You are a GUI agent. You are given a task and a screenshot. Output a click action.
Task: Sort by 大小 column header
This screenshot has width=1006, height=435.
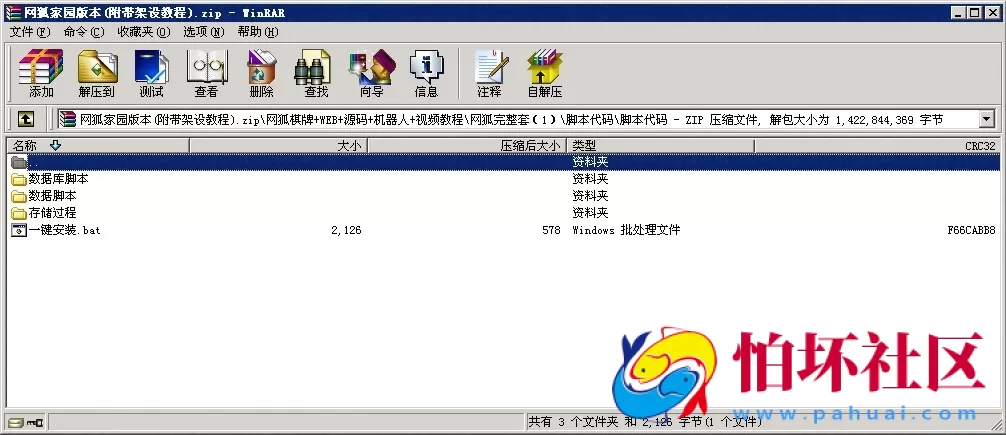click(x=278, y=146)
